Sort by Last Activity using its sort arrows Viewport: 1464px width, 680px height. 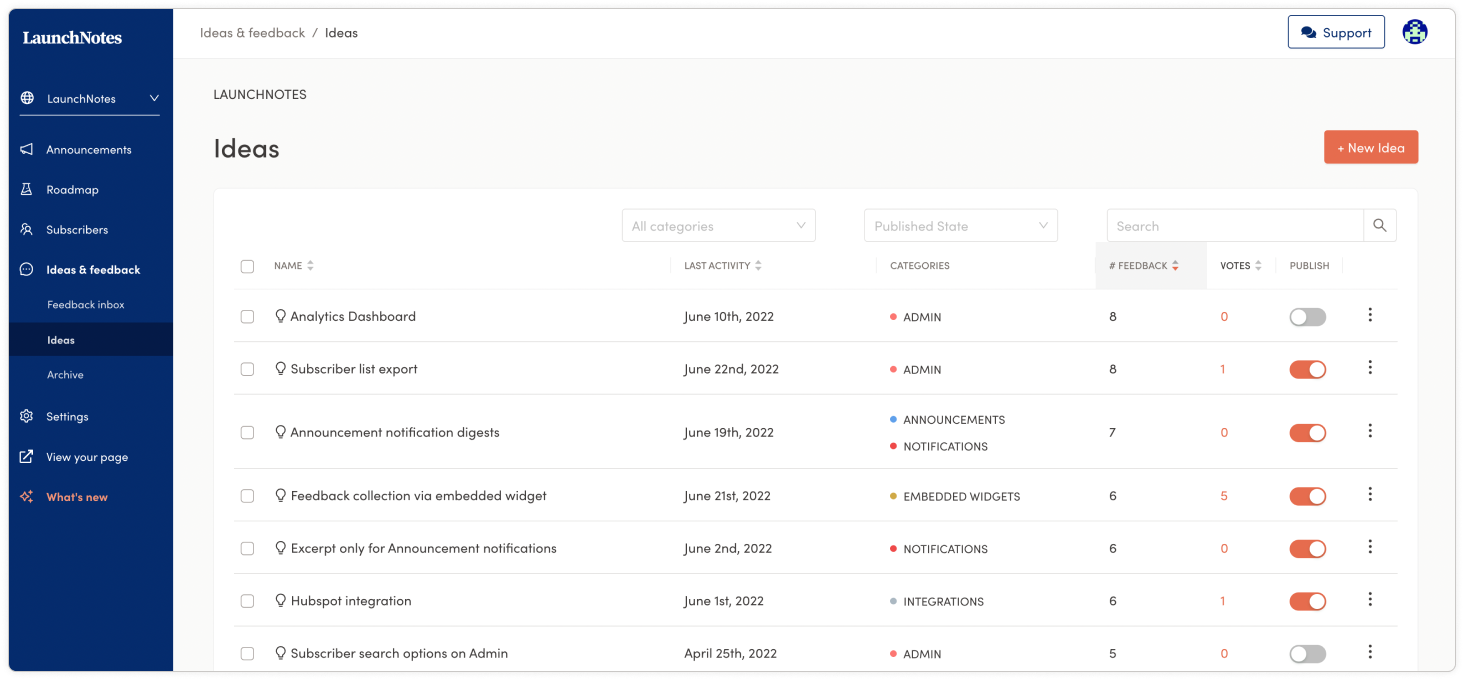point(758,266)
